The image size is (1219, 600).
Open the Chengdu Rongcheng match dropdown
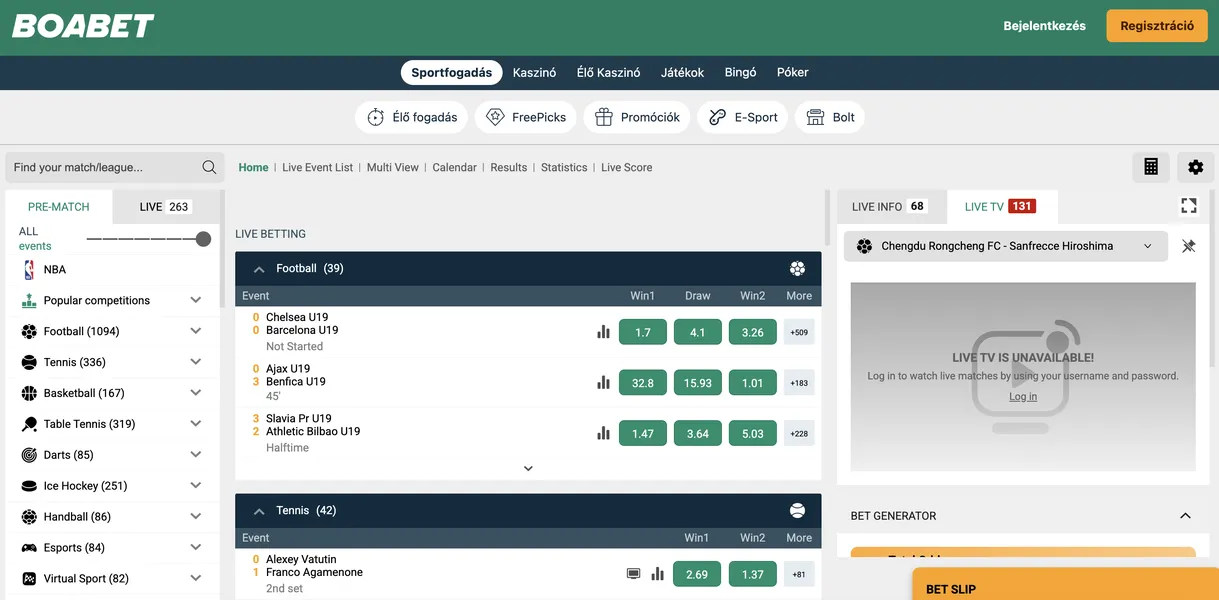(x=1005, y=246)
